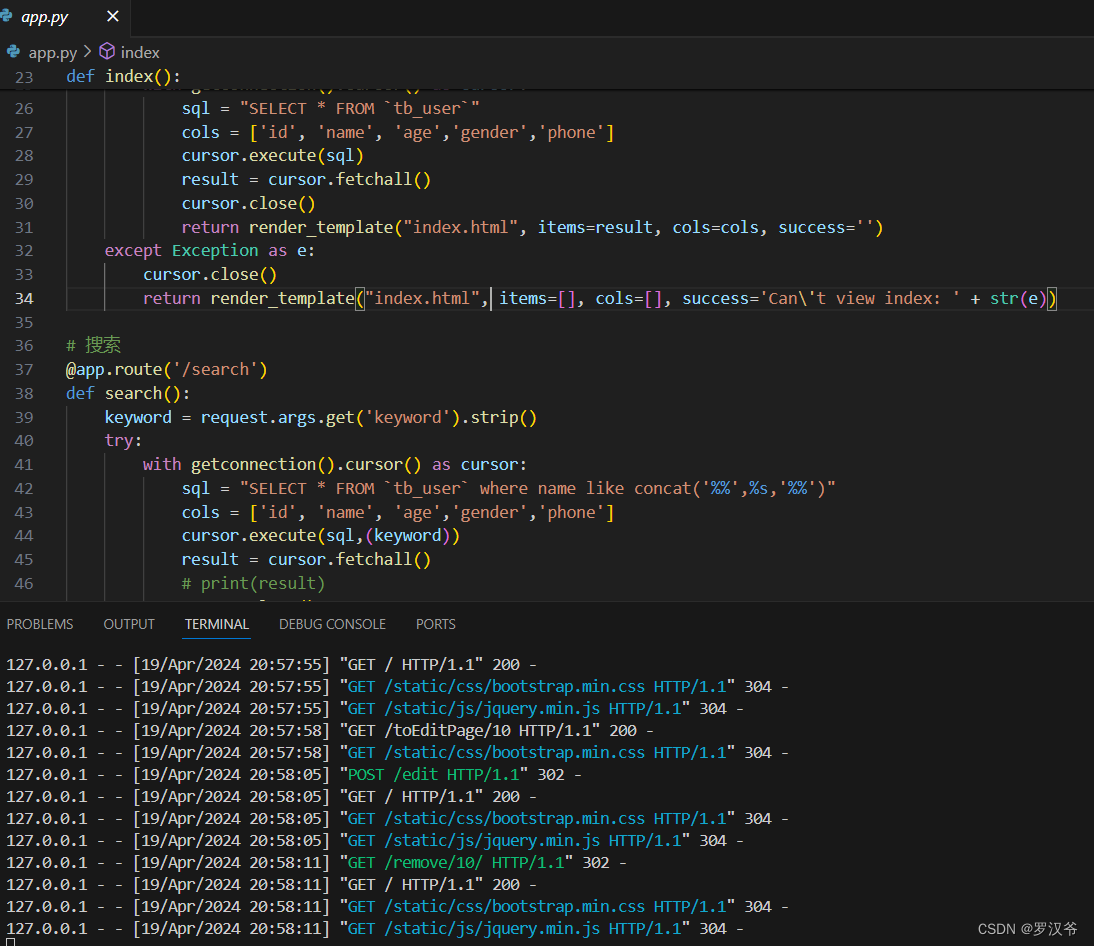Click 'cursor.execute(sql,(keyword))' on line 44

[x=321, y=536]
